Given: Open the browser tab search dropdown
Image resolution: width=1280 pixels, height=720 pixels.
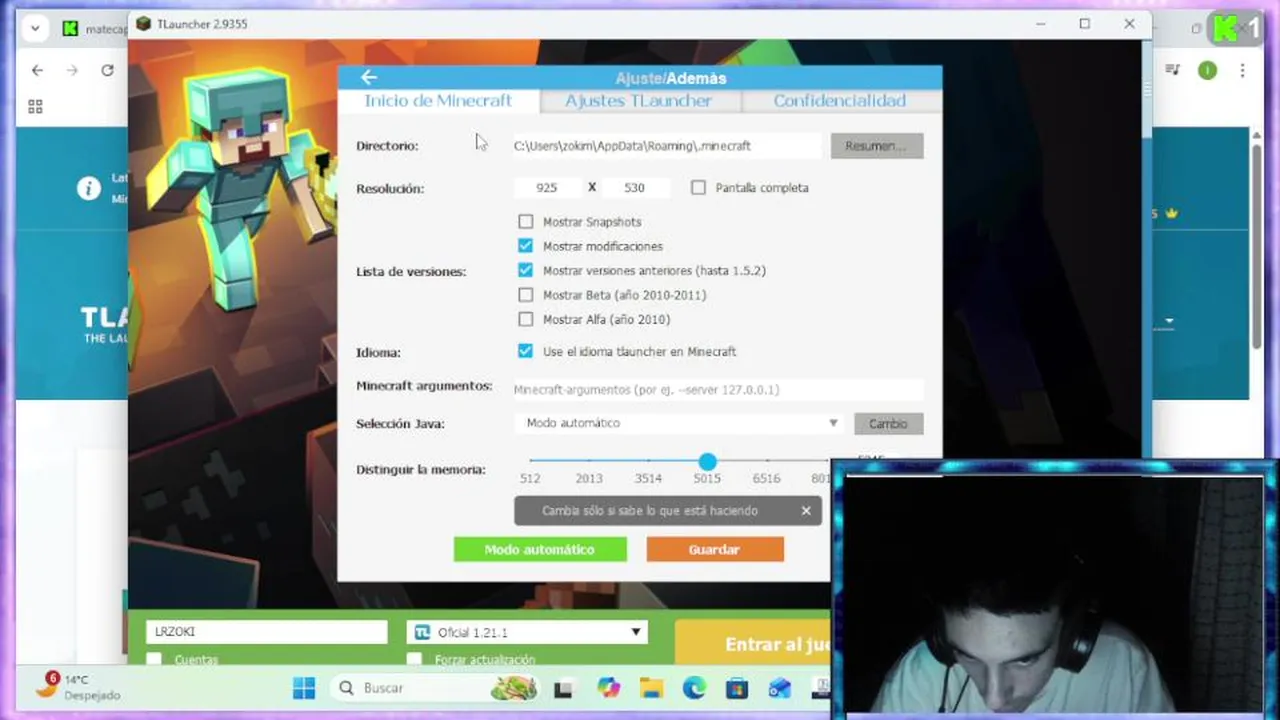Looking at the screenshot, I should [x=35, y=28].
